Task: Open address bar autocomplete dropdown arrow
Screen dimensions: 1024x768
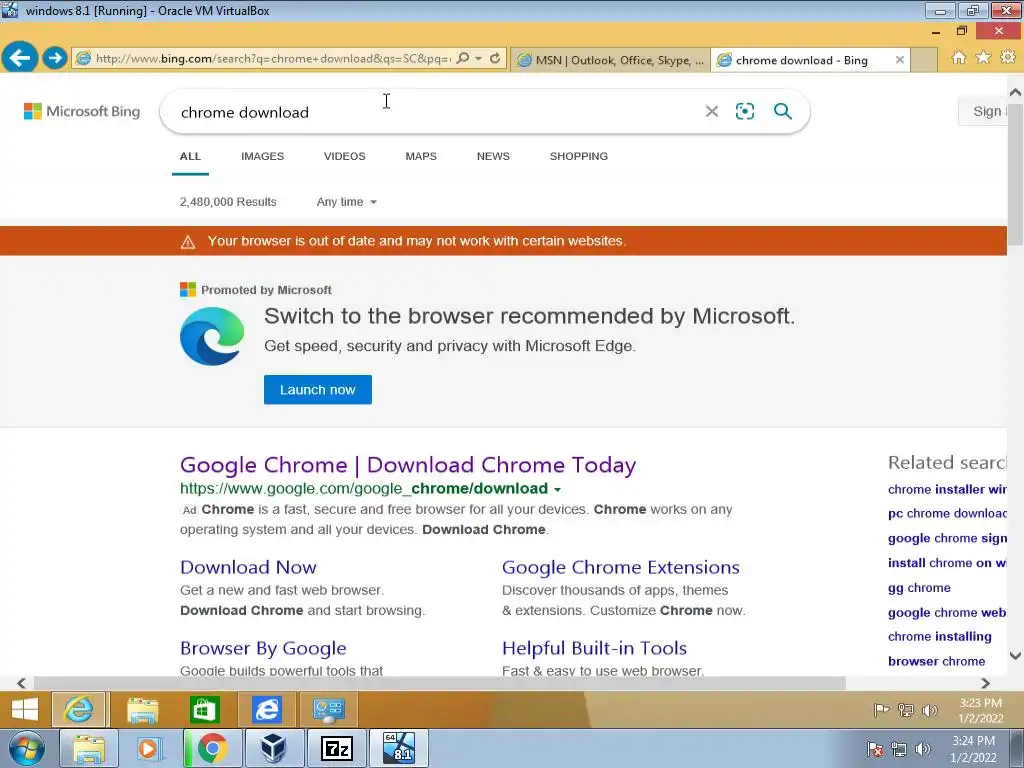Action: click(479, 58)
